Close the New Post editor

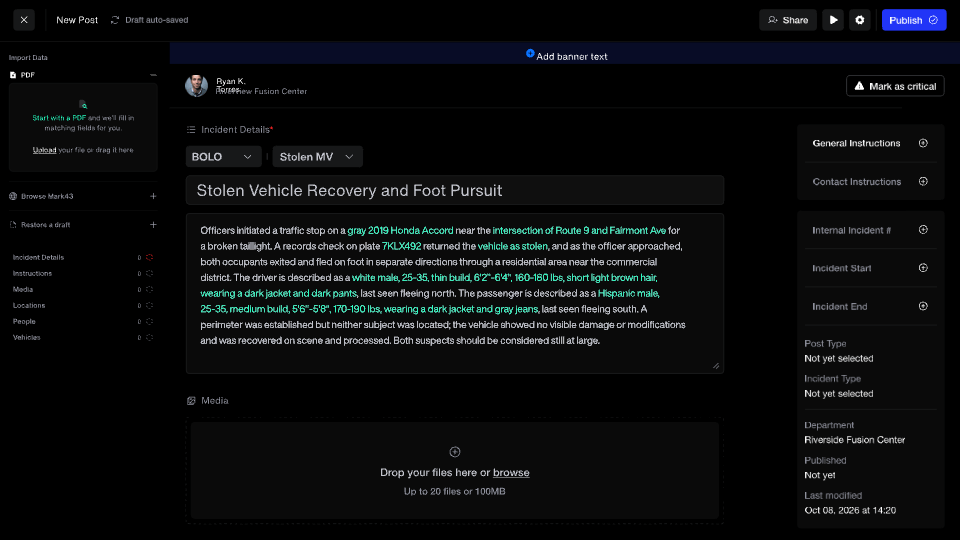point(24,20)
